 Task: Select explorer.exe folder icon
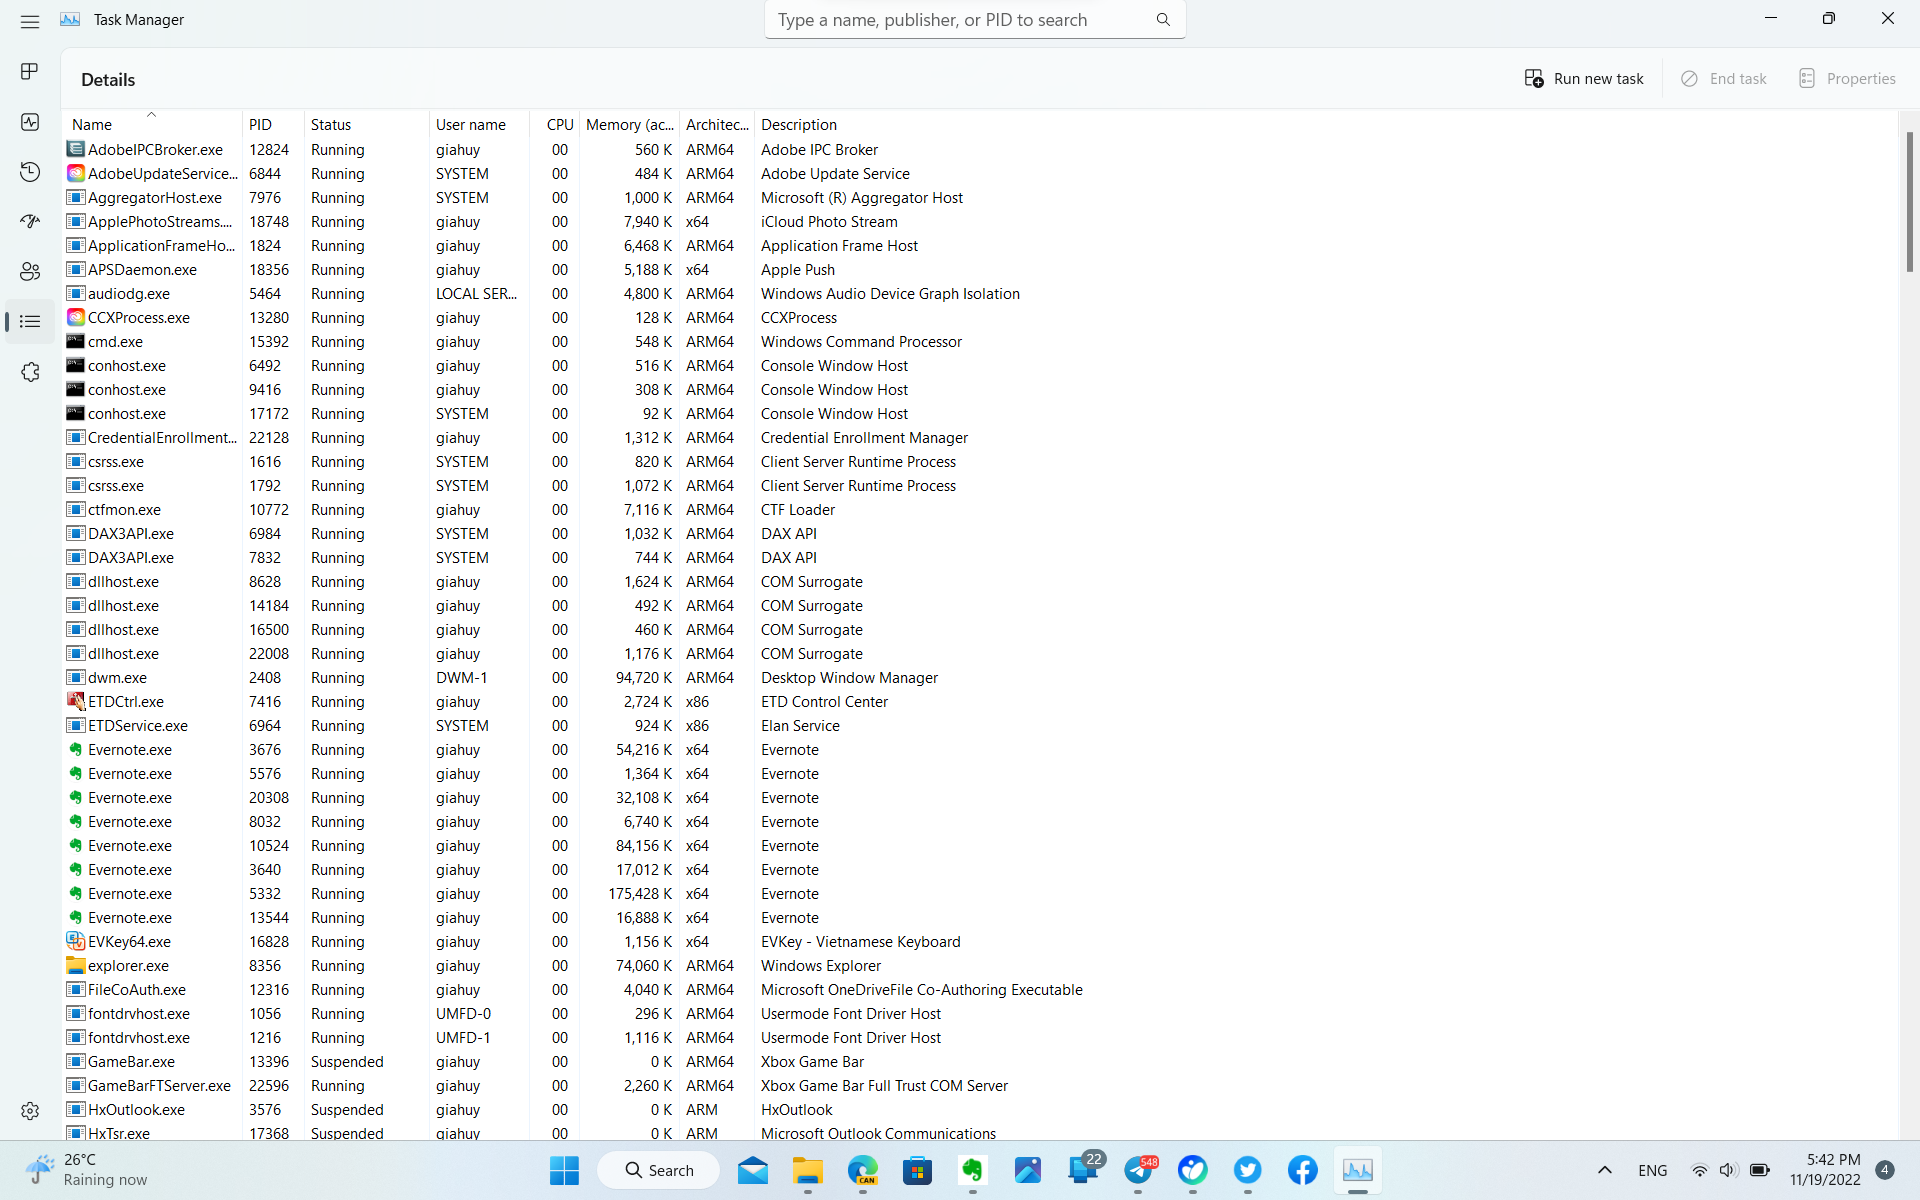(x=76, y=965)
